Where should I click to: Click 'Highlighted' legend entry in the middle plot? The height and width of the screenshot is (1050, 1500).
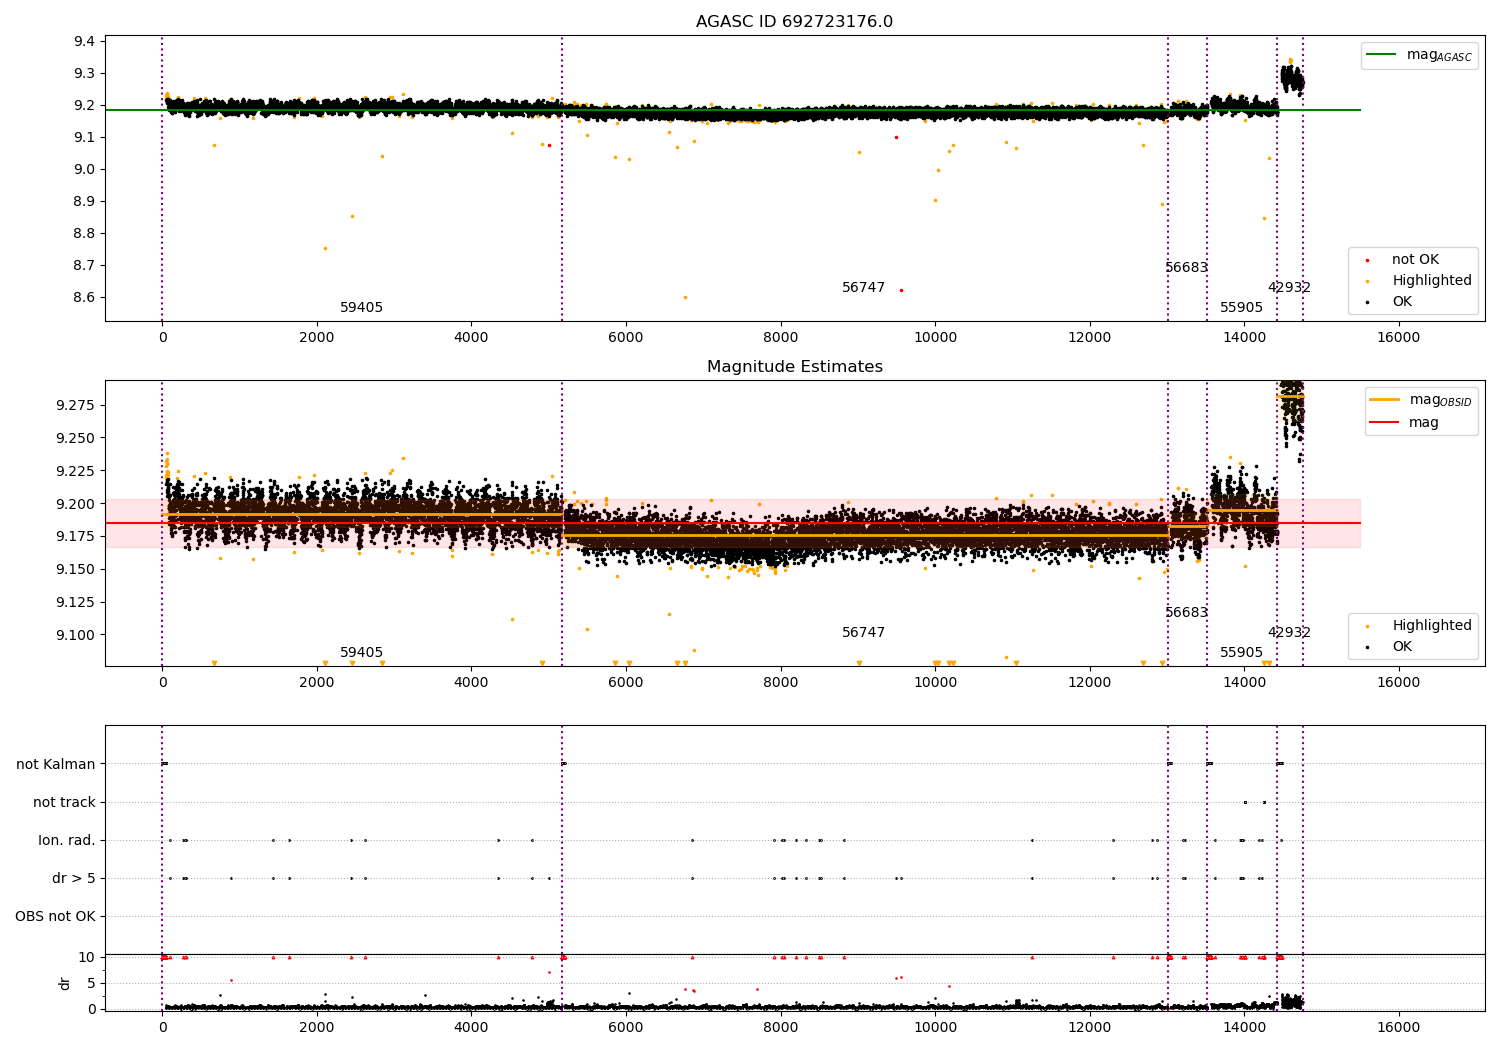click(x=1418, y=626)
